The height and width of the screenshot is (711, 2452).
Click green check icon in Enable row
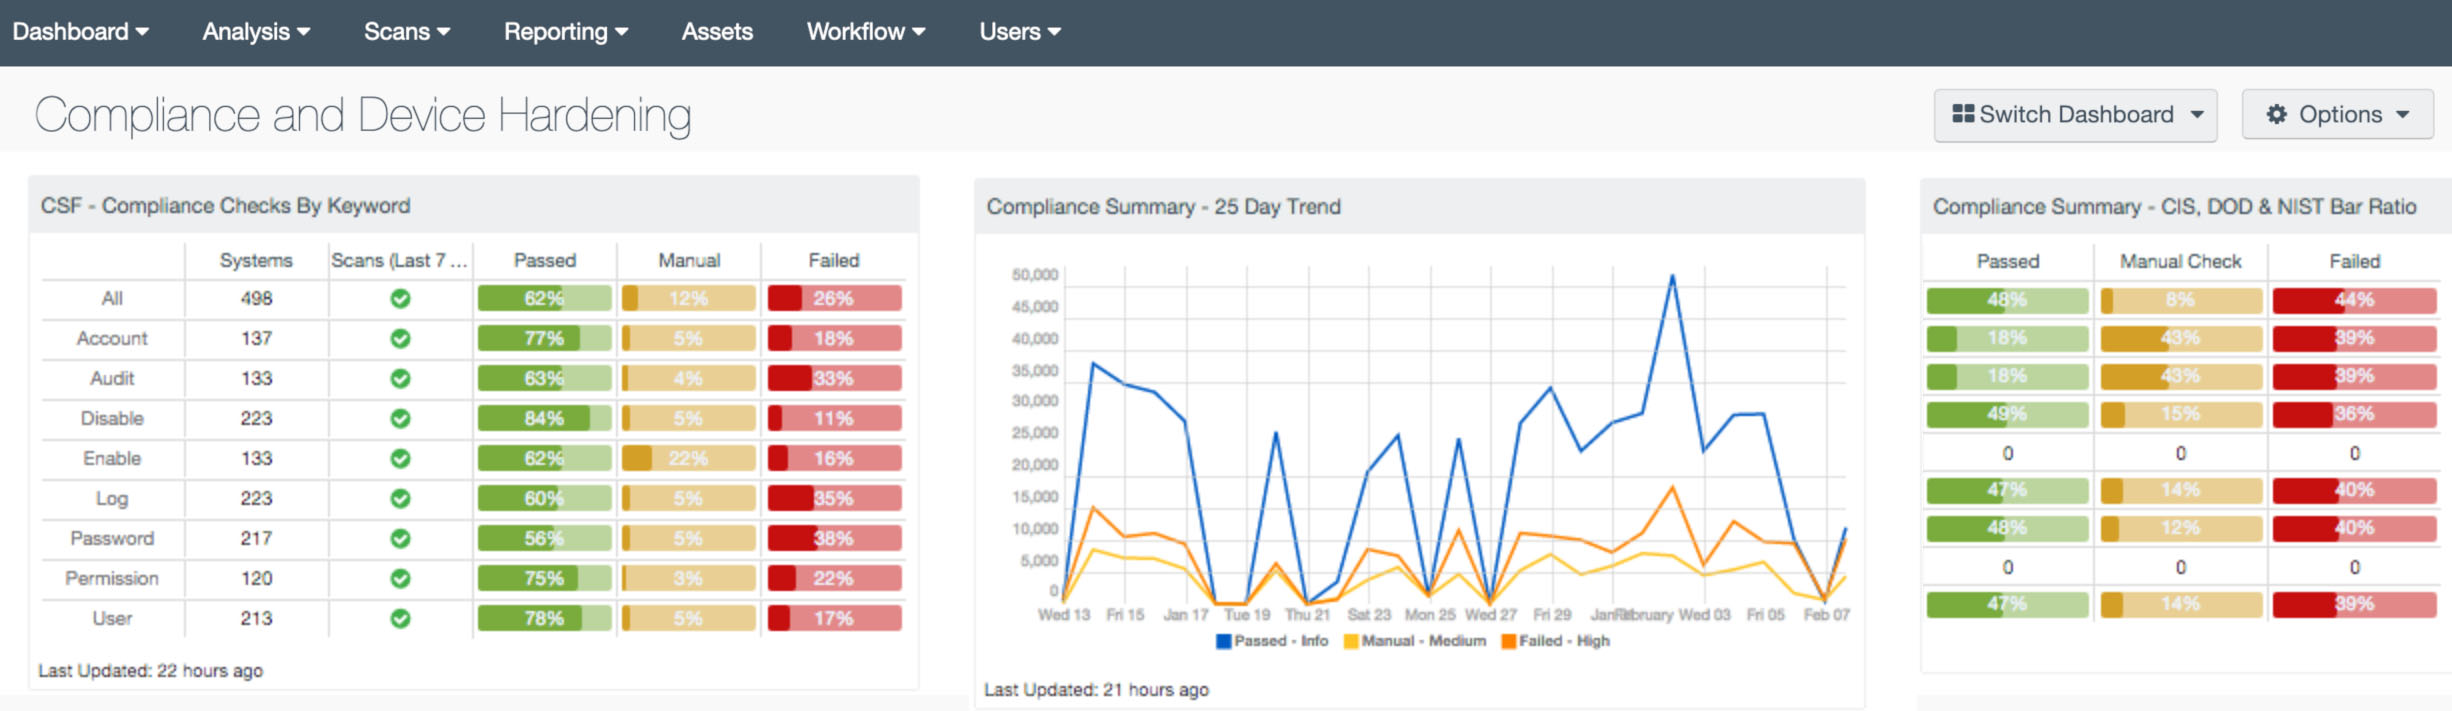400,458
